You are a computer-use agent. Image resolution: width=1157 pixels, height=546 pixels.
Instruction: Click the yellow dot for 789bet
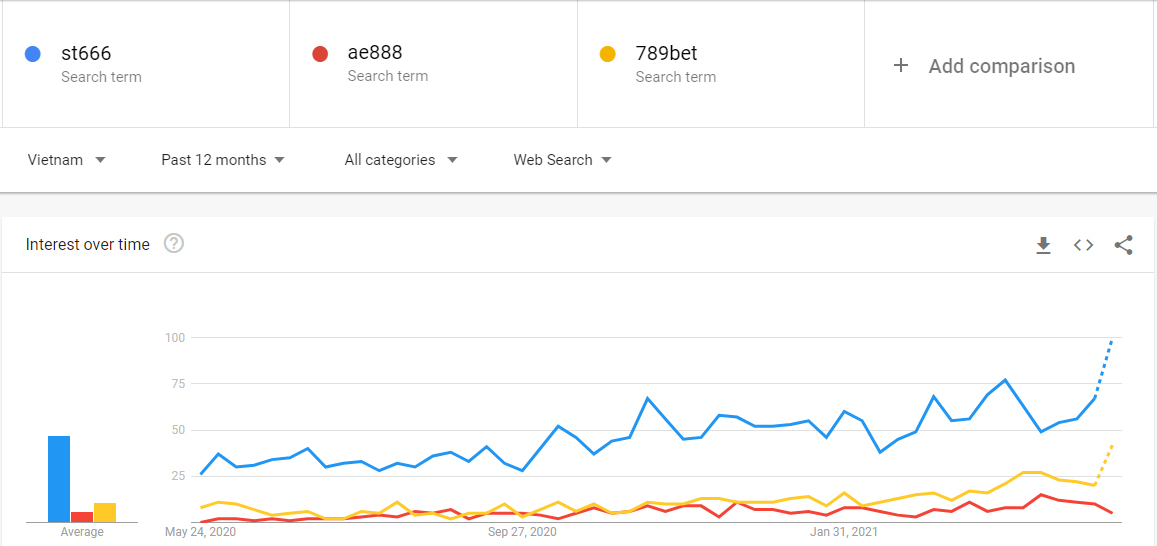point(607,54)
